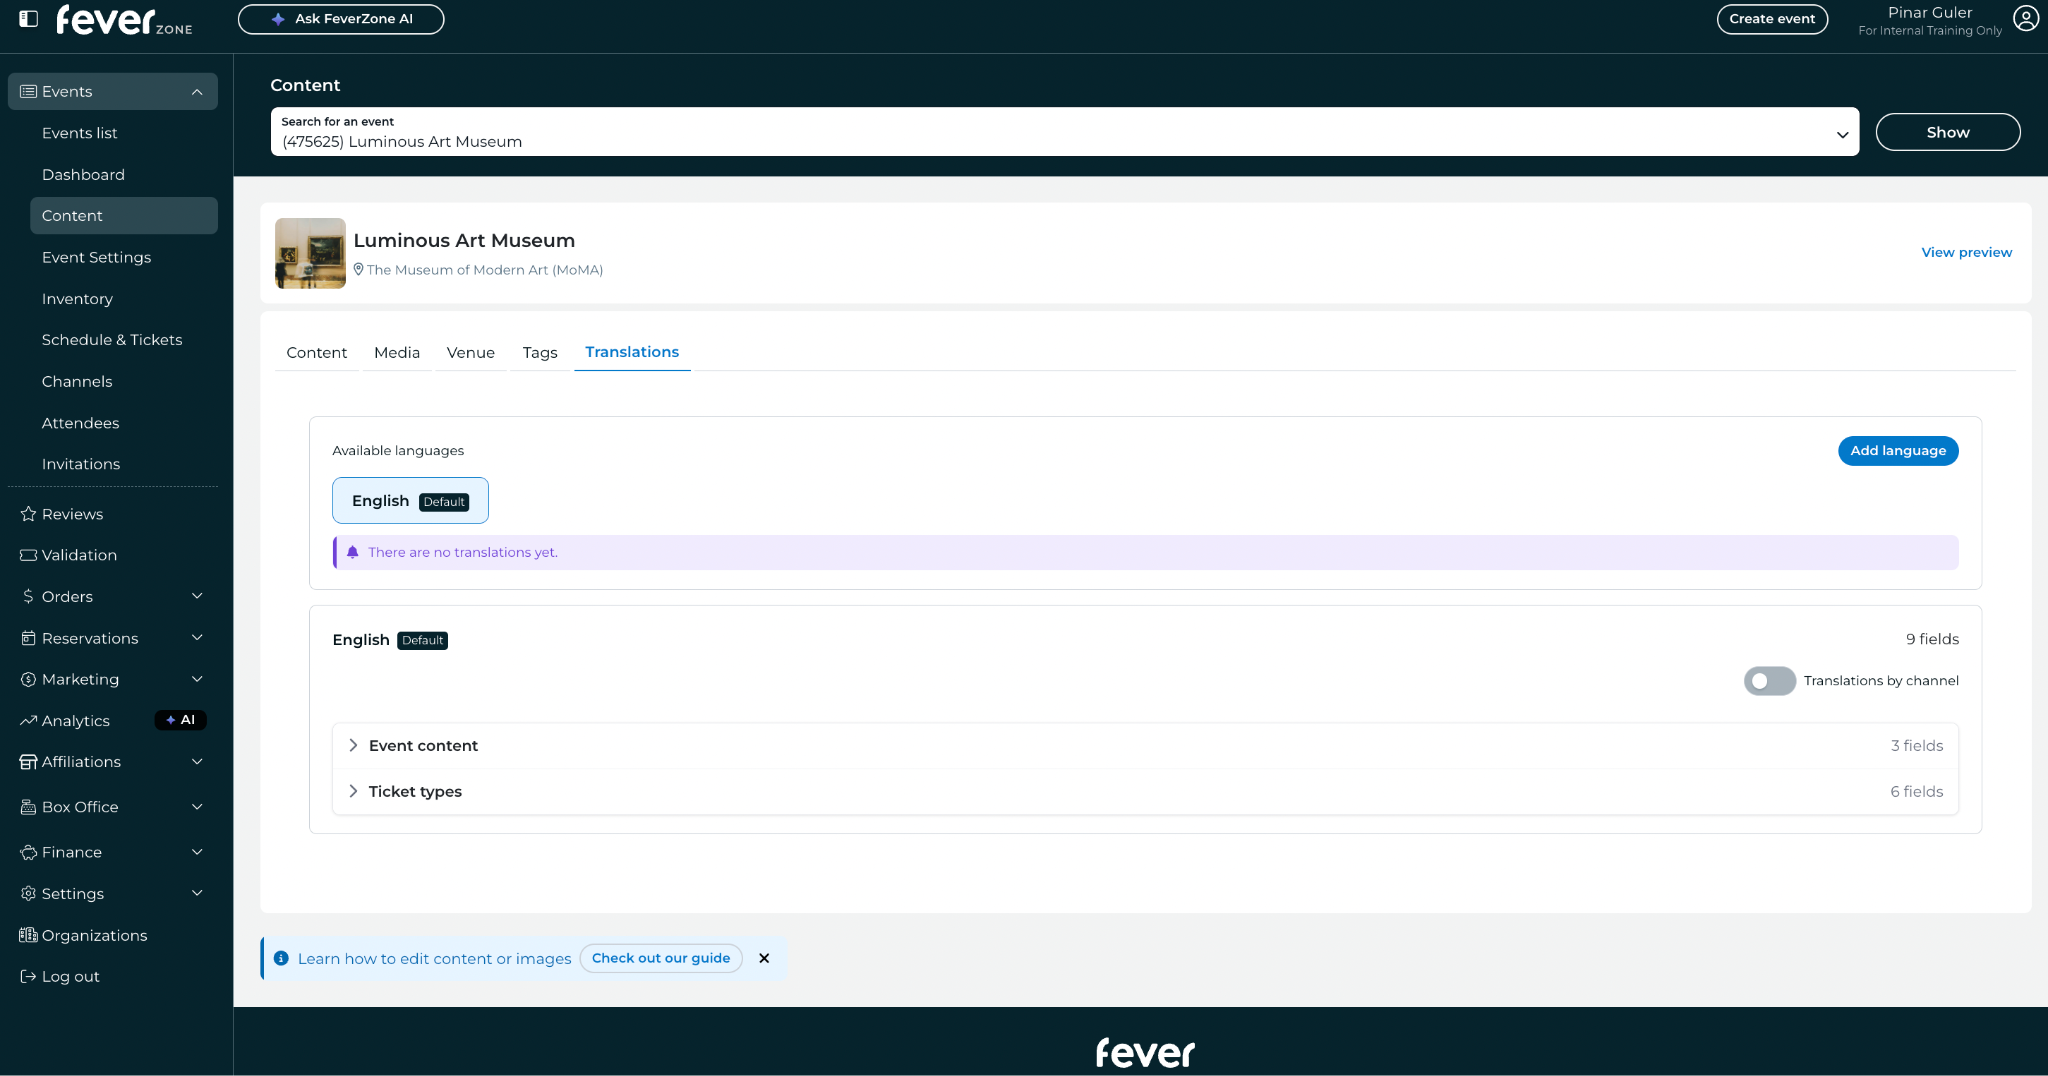Click the Finance piggy bank icon
2048x1076 pixels.
[x=28, y=852]
